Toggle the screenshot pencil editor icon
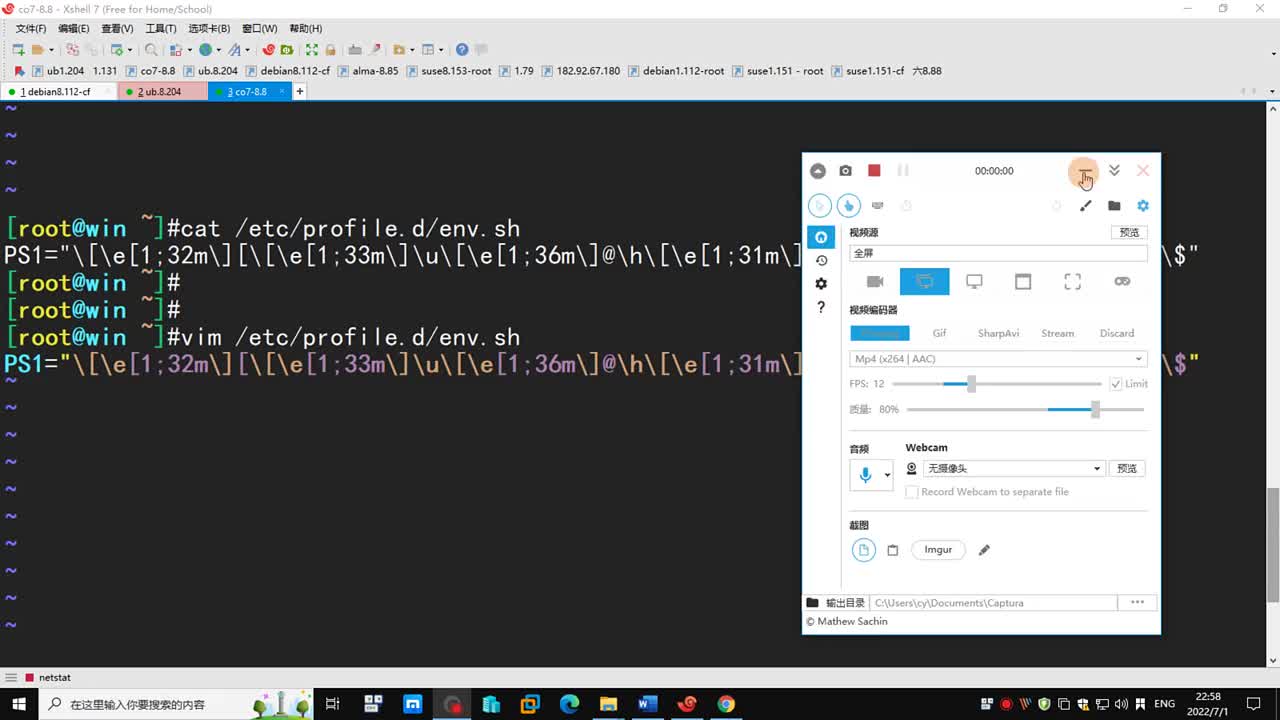This screenshot has height=720, width=1280. tap(984, 550)
